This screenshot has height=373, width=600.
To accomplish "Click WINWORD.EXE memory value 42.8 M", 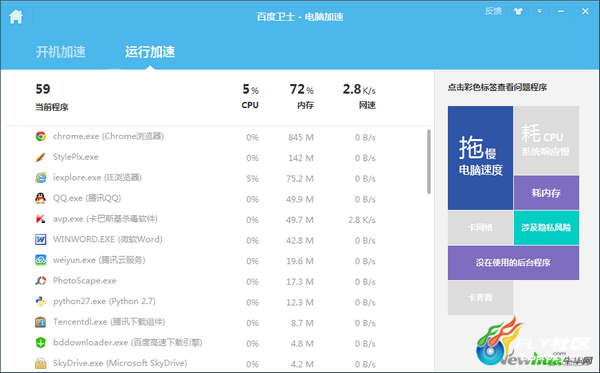I will click(x=300, y=241).
